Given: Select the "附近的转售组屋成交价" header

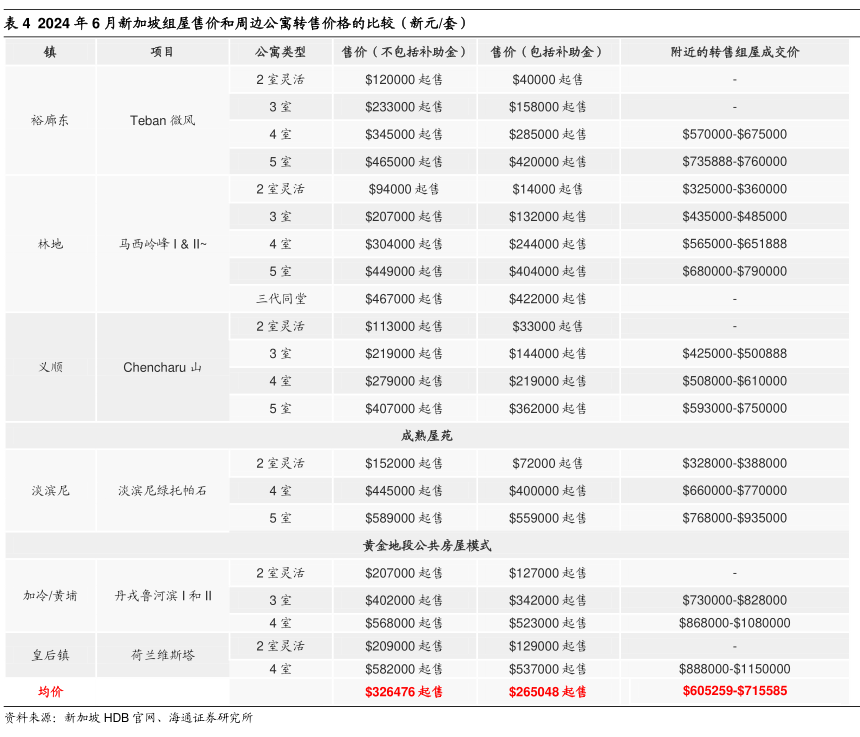Looking at the screenshot, I should coord(735,52).
